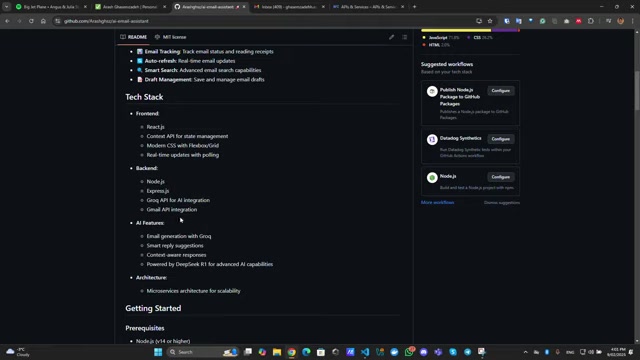
Task: Switch to the Gmail Inbox browser tab
Action: (289, 7)
